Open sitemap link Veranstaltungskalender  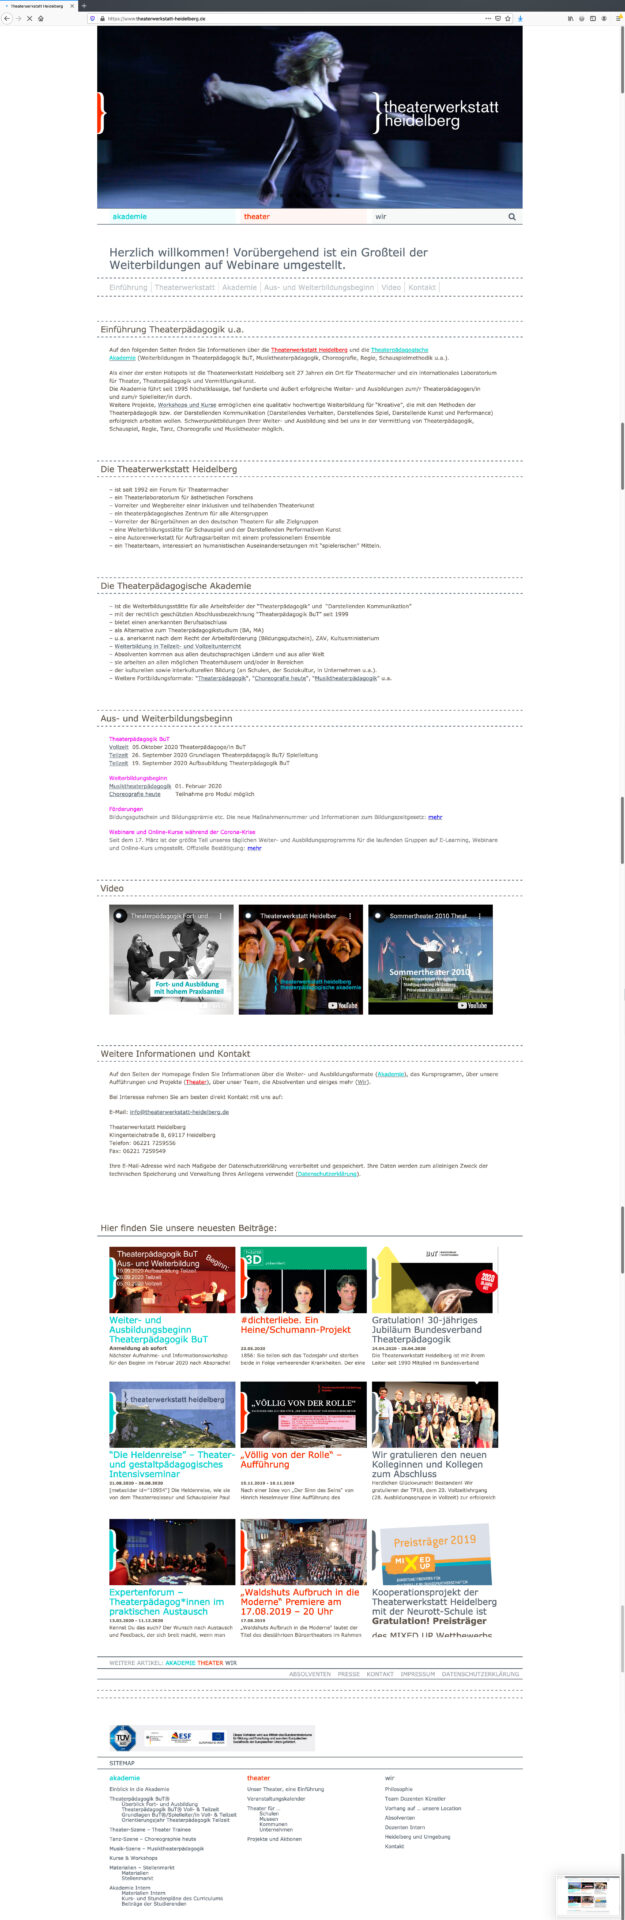click(277, 1798)
